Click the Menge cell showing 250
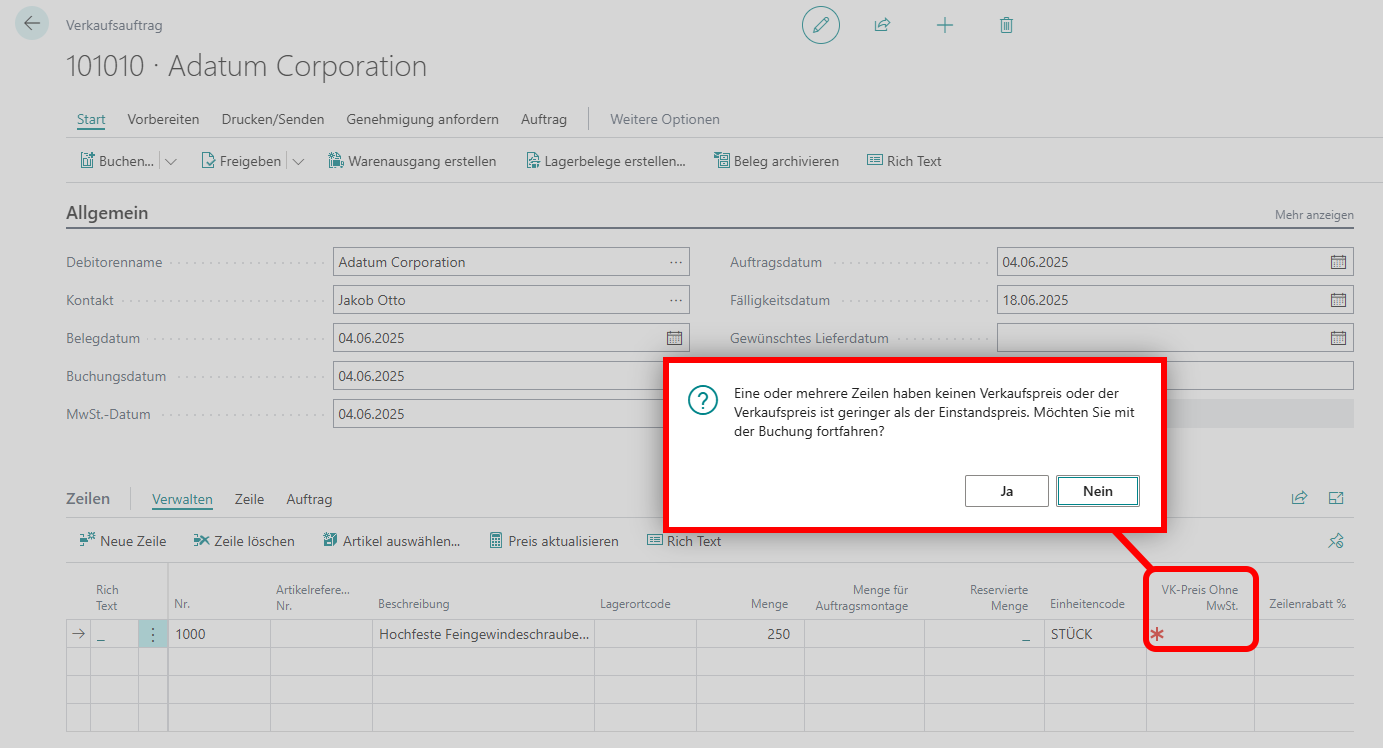 point(750,634)
